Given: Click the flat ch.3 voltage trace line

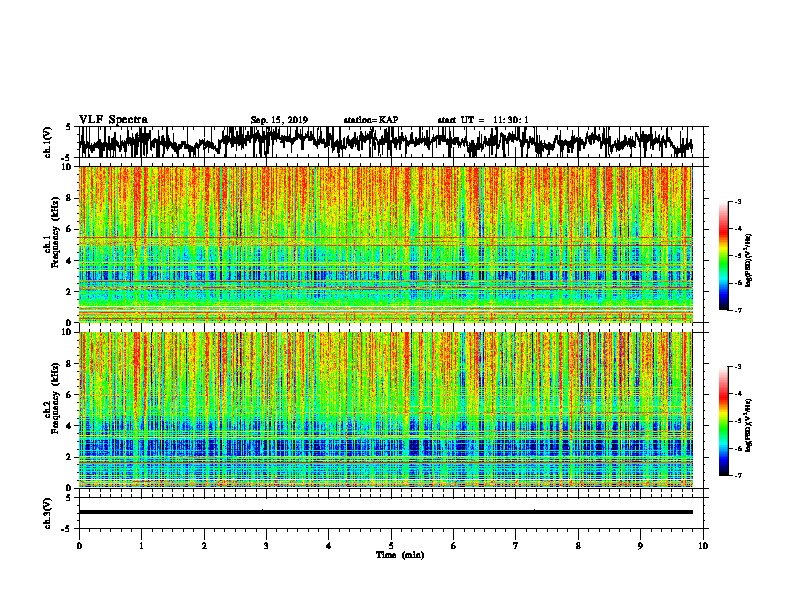Looking at the screenshot, I should point(385,512).
